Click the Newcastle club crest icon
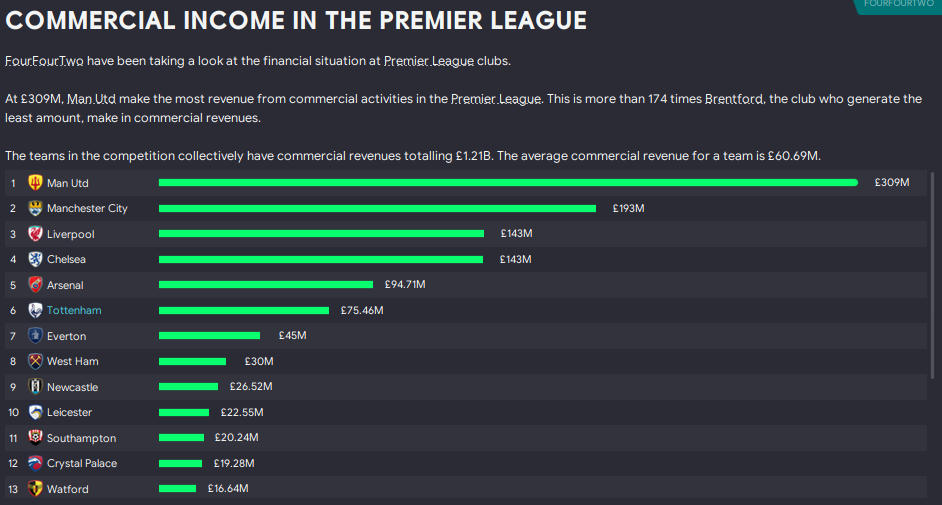 [x=36, y=387]
